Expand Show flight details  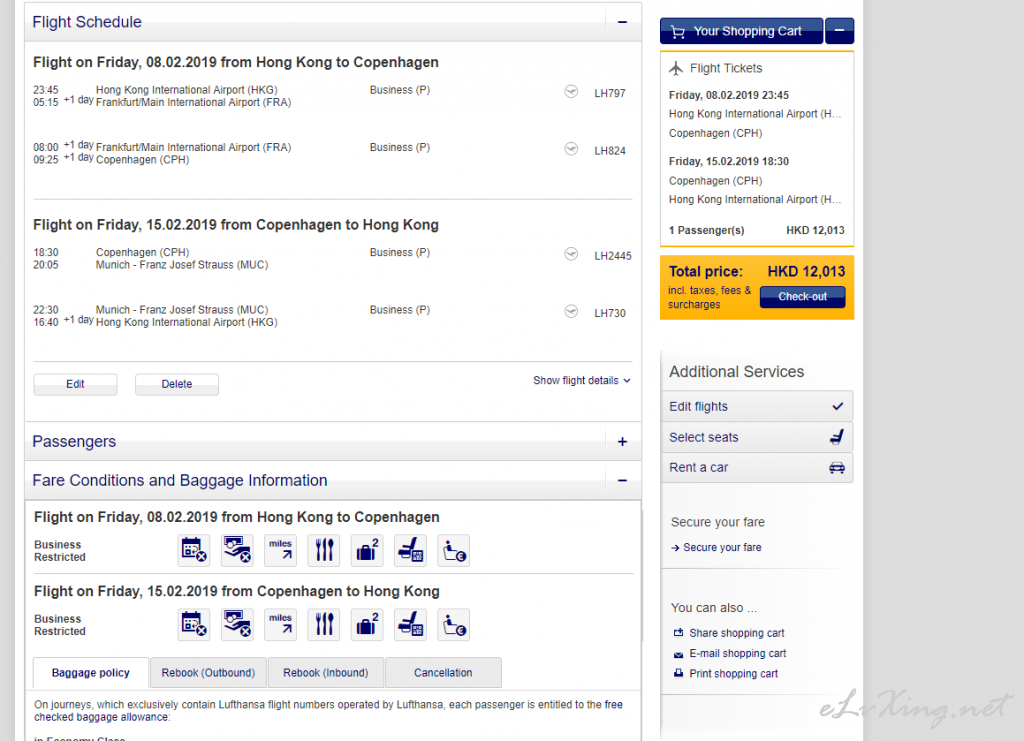pyautogui.click(x=582, y=381)
